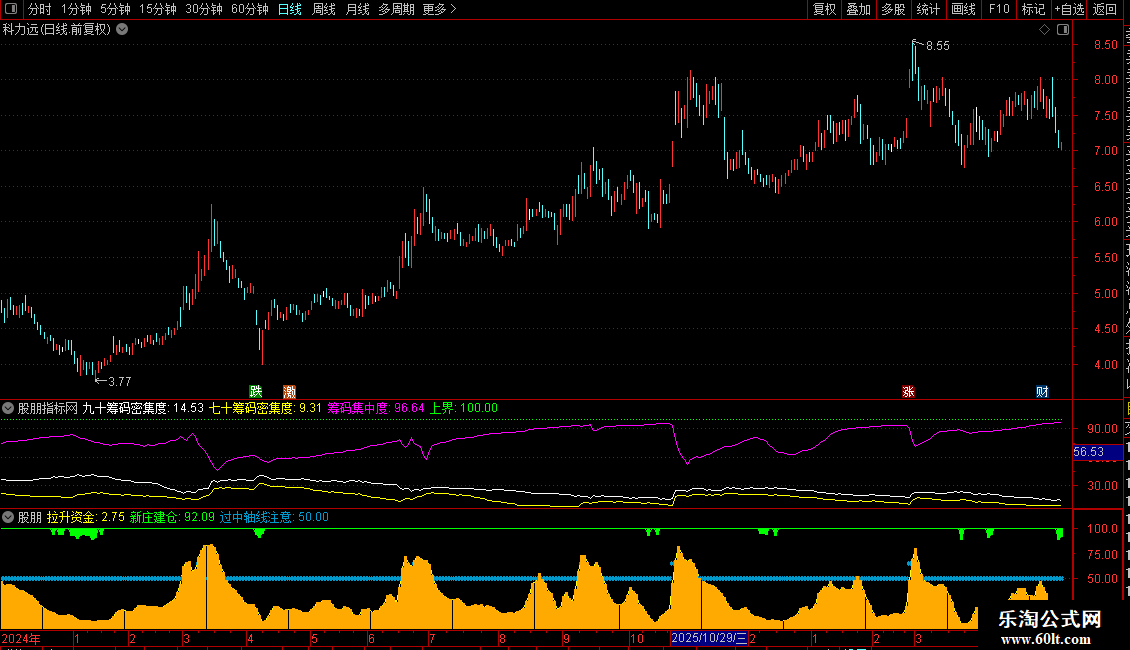Expand the 更多 periods menu
Image resolution: width=1130 pixels, height=650 pixels.
(x=439, y=9)
